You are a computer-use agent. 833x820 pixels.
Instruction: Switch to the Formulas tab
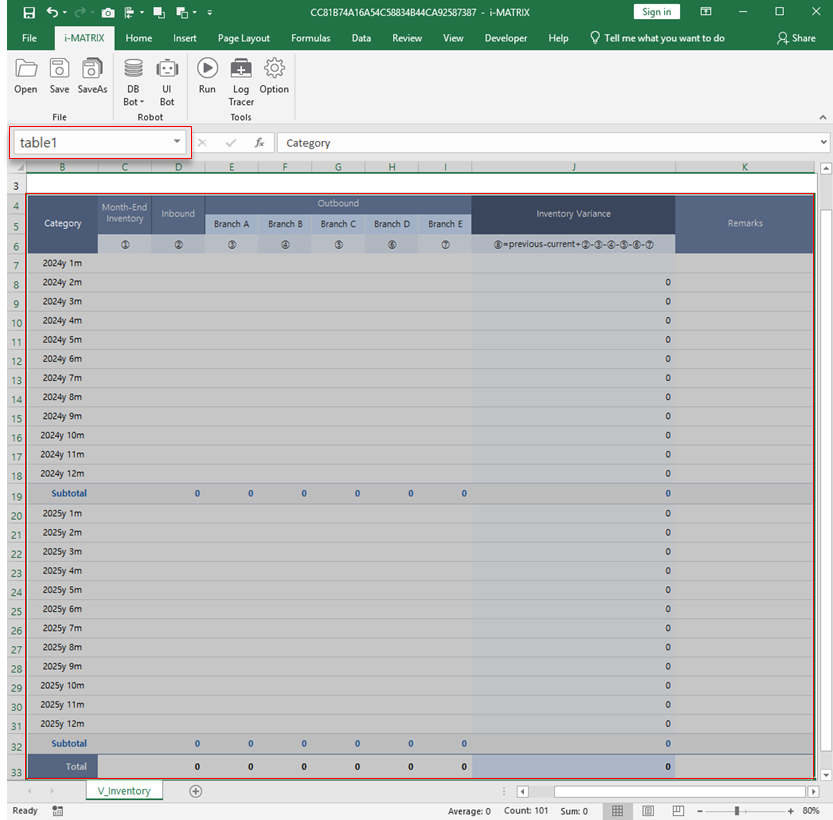click(x=310, y=37)
